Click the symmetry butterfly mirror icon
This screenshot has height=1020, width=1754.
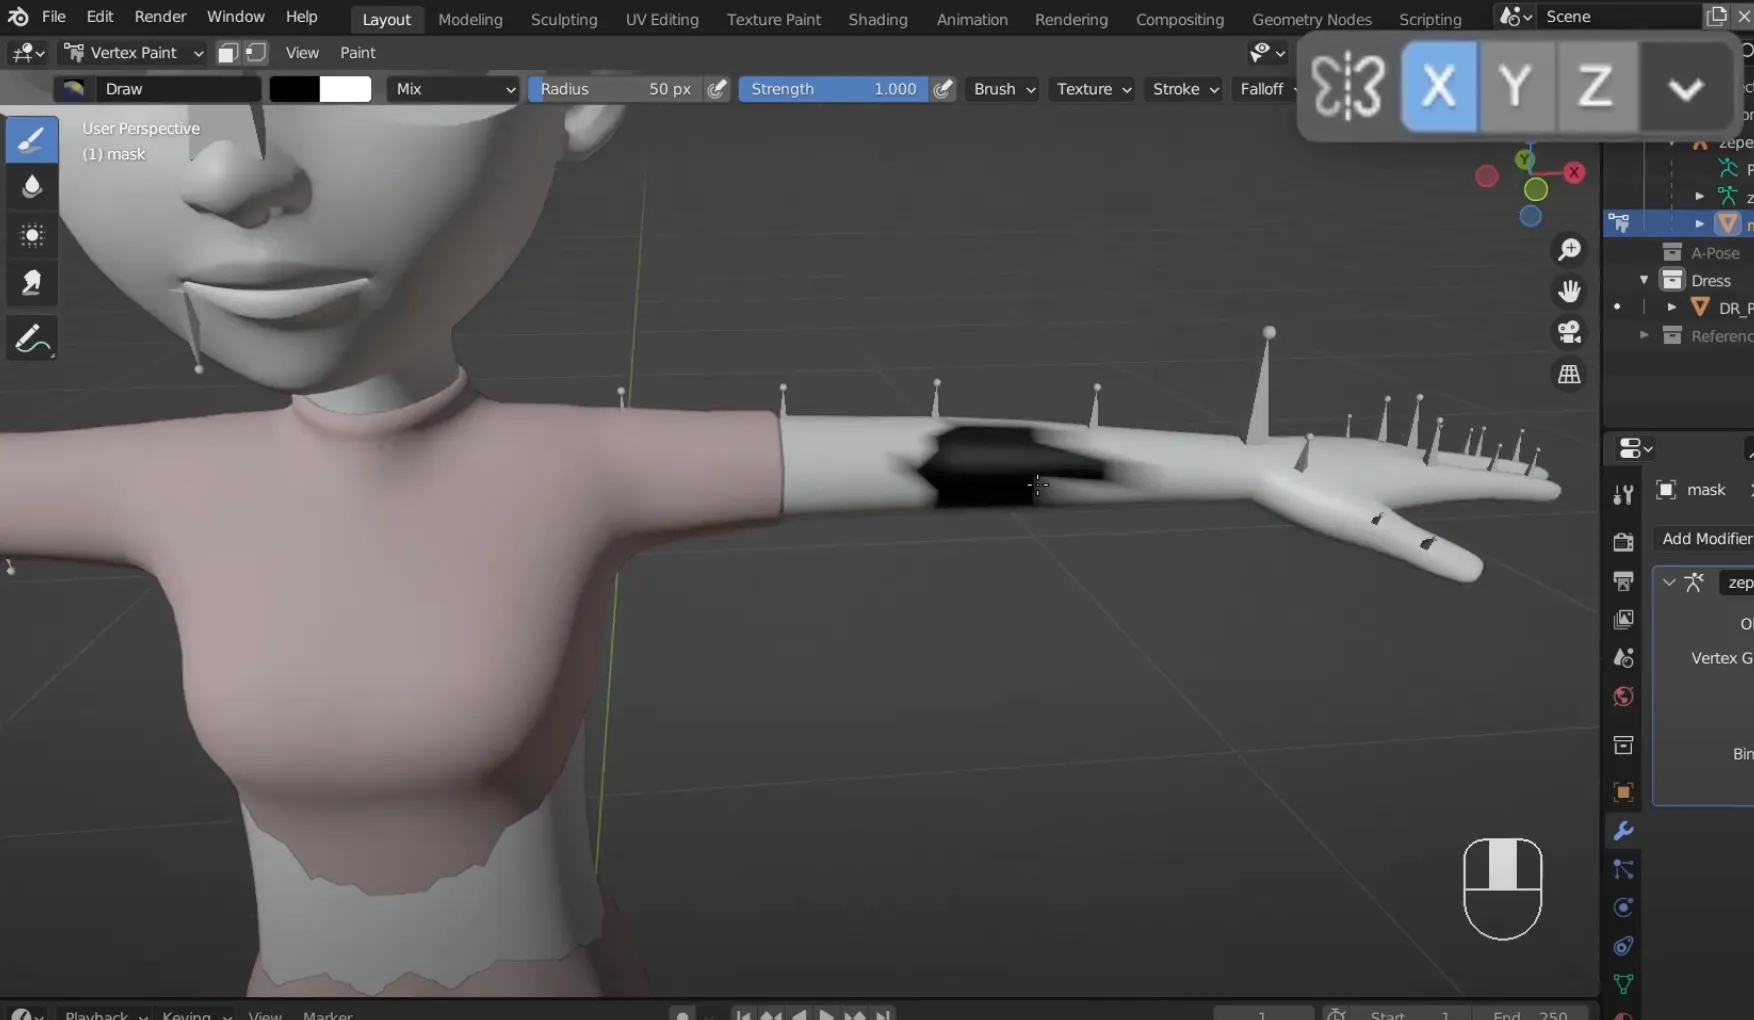point(1348,87)
